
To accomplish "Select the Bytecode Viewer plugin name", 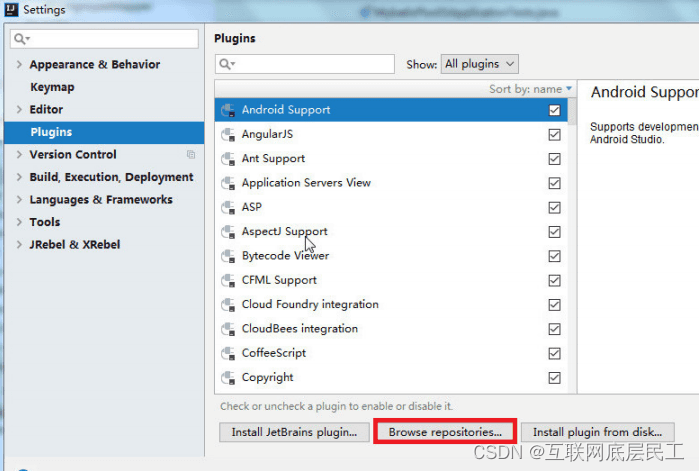I will click(x=285, y=256).
